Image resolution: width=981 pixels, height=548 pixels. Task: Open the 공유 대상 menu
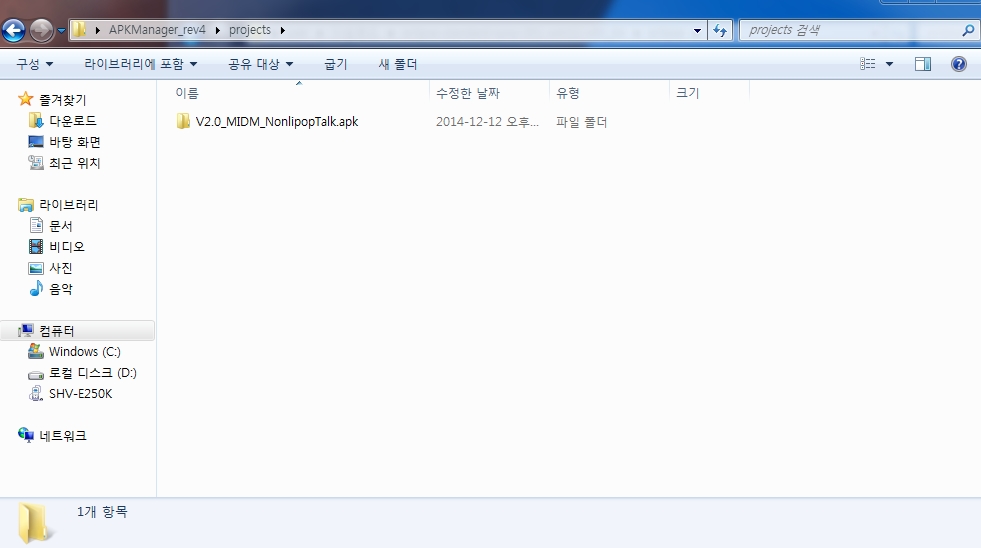tap(260, 64)
